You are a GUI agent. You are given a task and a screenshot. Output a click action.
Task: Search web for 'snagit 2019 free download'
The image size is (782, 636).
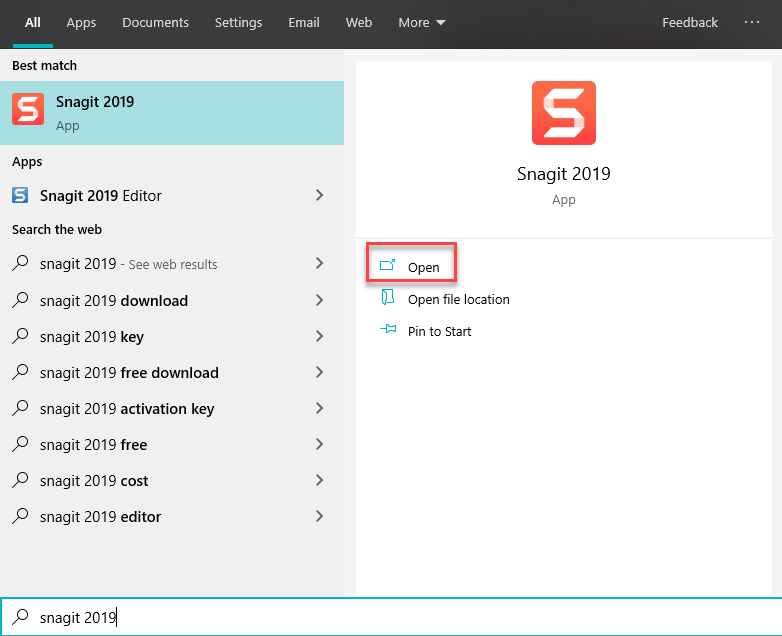click(129, 373)
